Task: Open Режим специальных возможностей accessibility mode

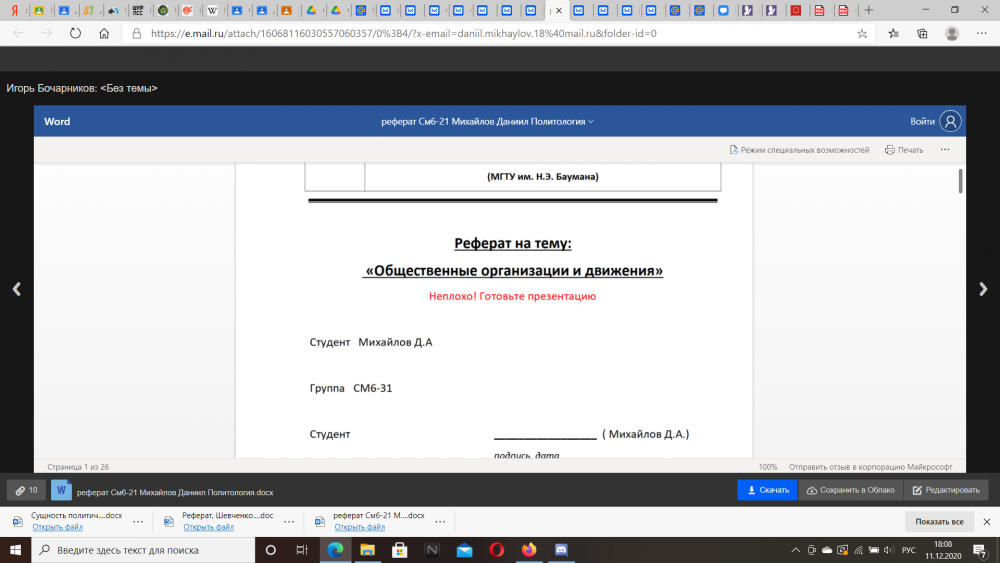Action: coord(799,150)
